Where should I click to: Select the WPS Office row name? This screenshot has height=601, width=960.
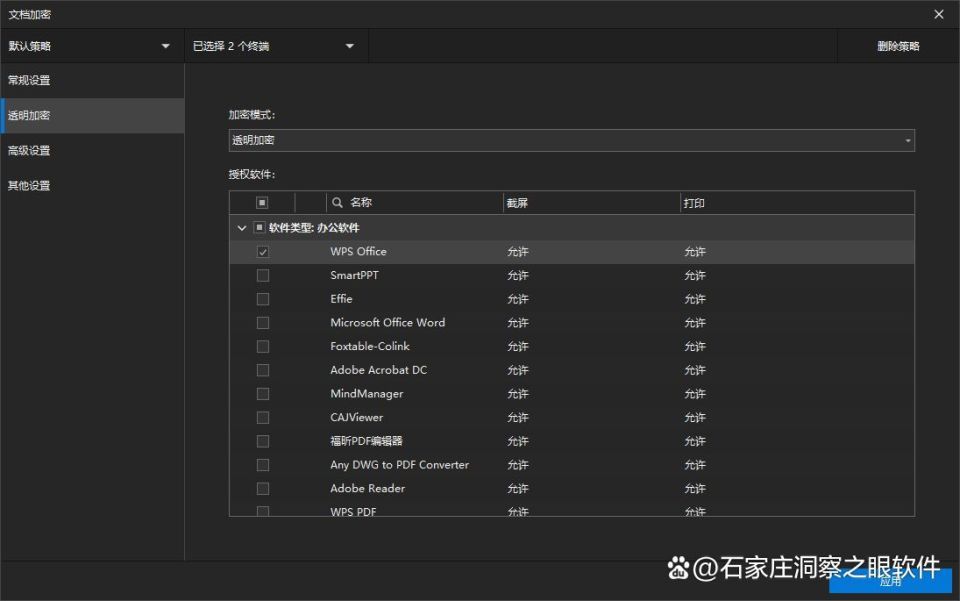pyautogui.click(x=358, y=252)
